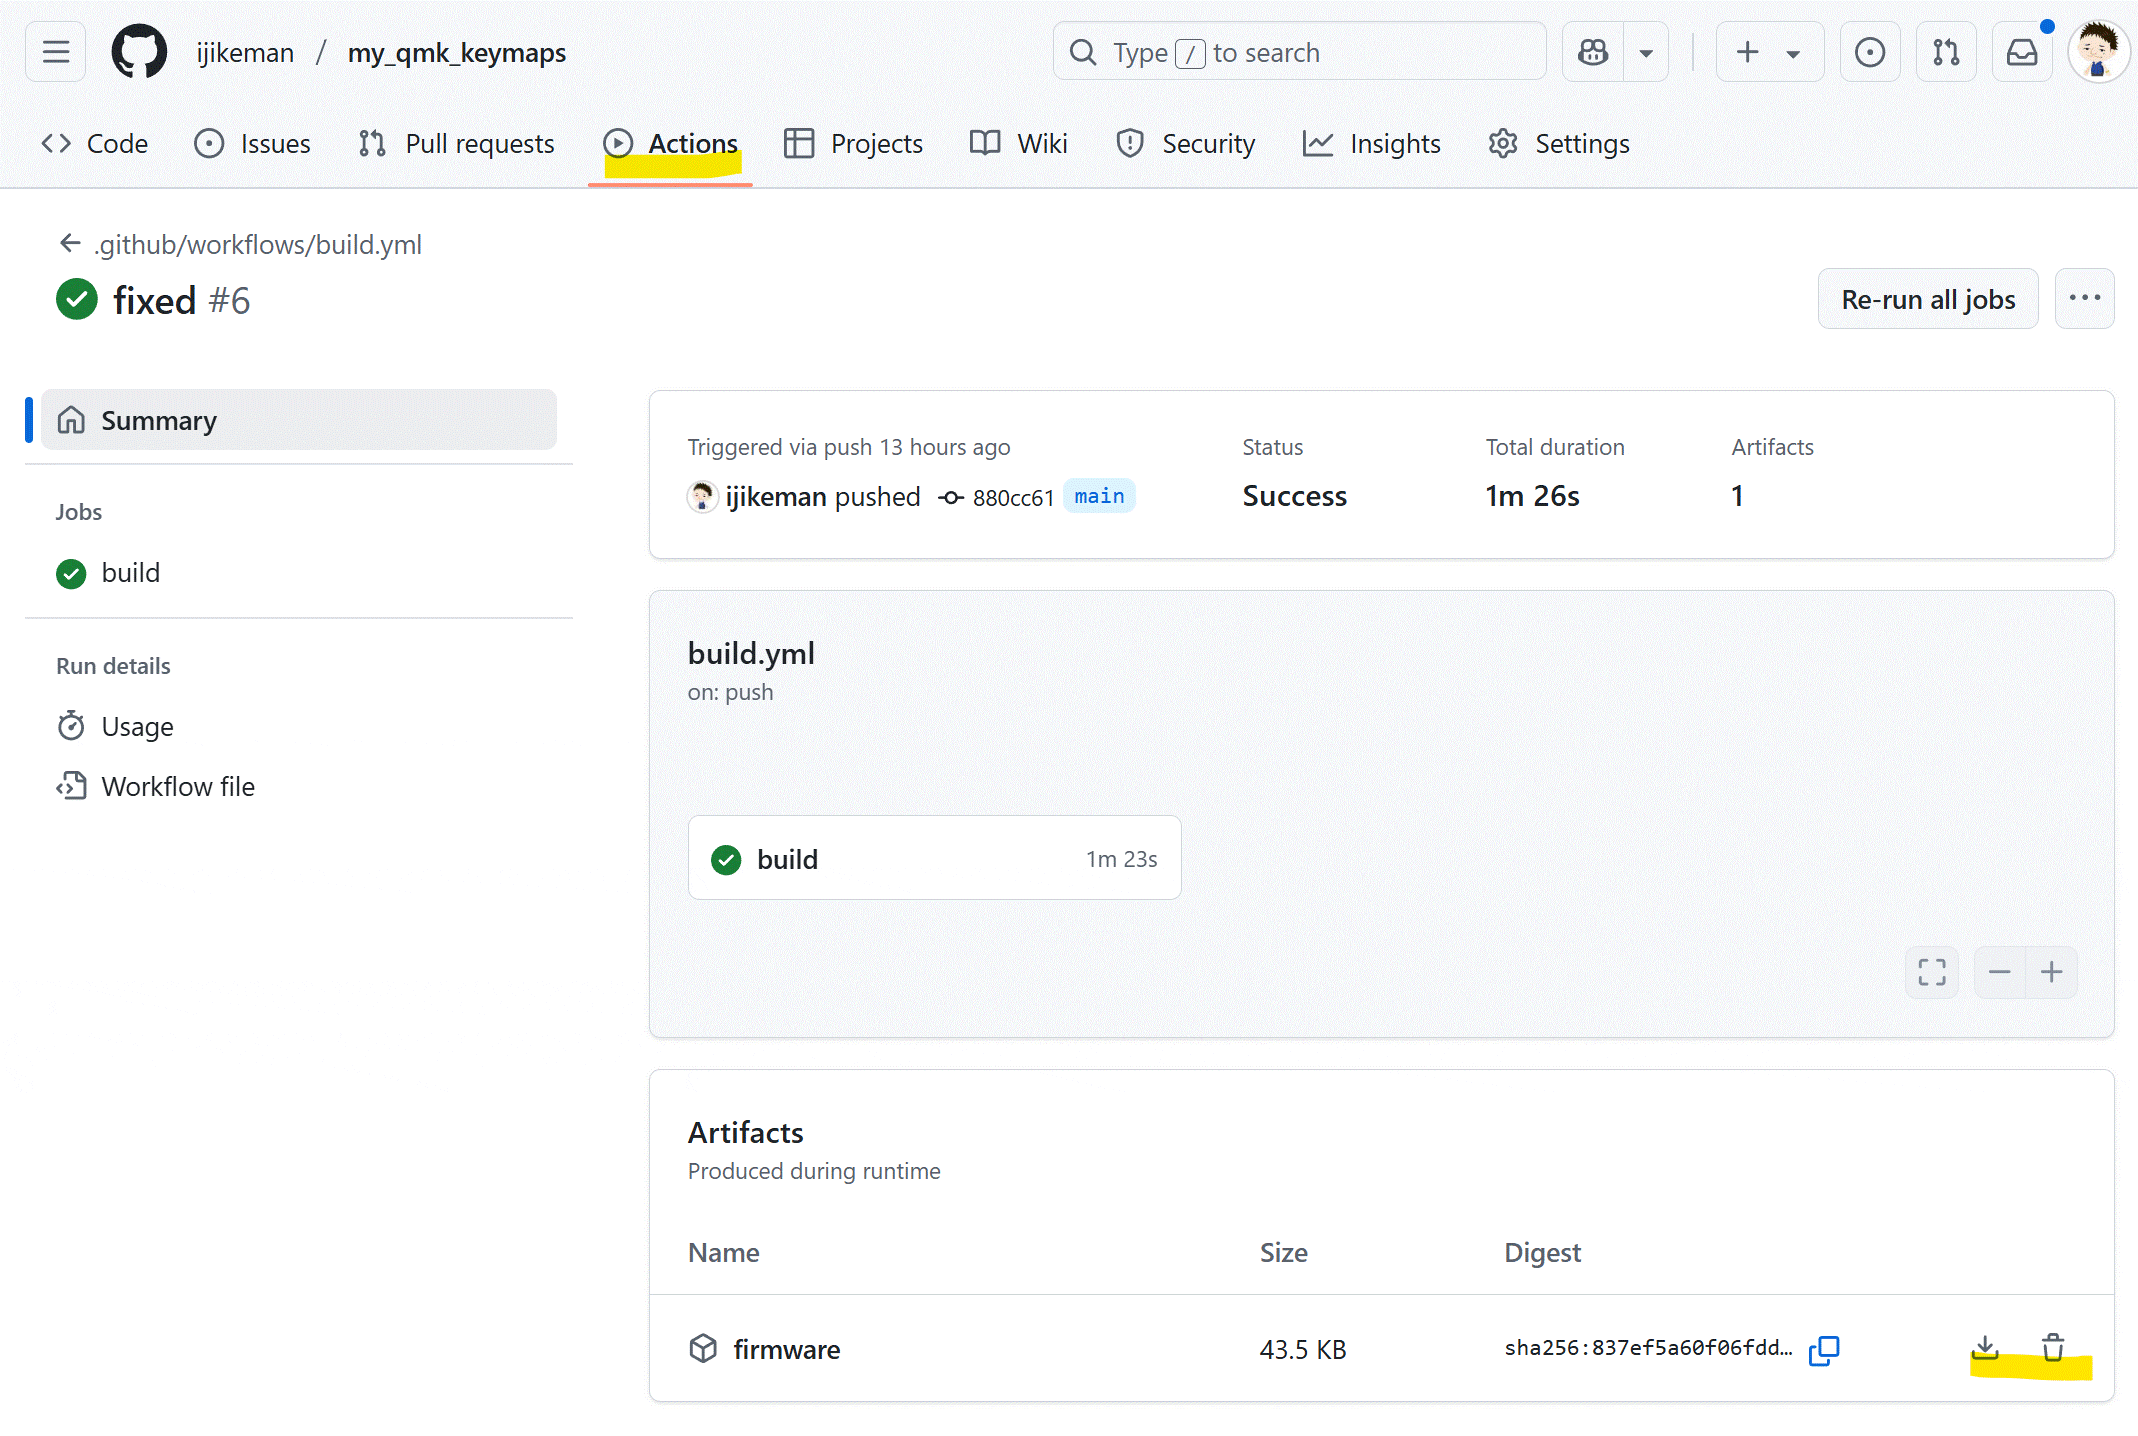Open the run options ellipsis menu
The image size is (2138, 1436).
click(2085, 298)
